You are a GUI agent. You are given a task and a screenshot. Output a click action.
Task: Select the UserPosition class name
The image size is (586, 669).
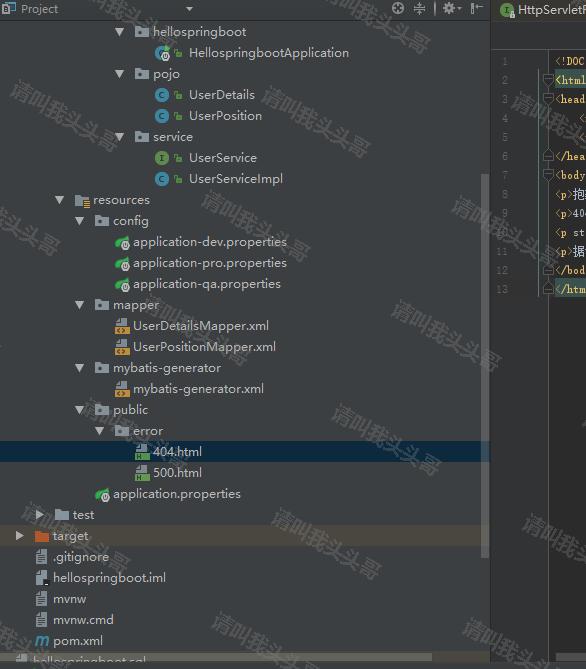(225, 116)
